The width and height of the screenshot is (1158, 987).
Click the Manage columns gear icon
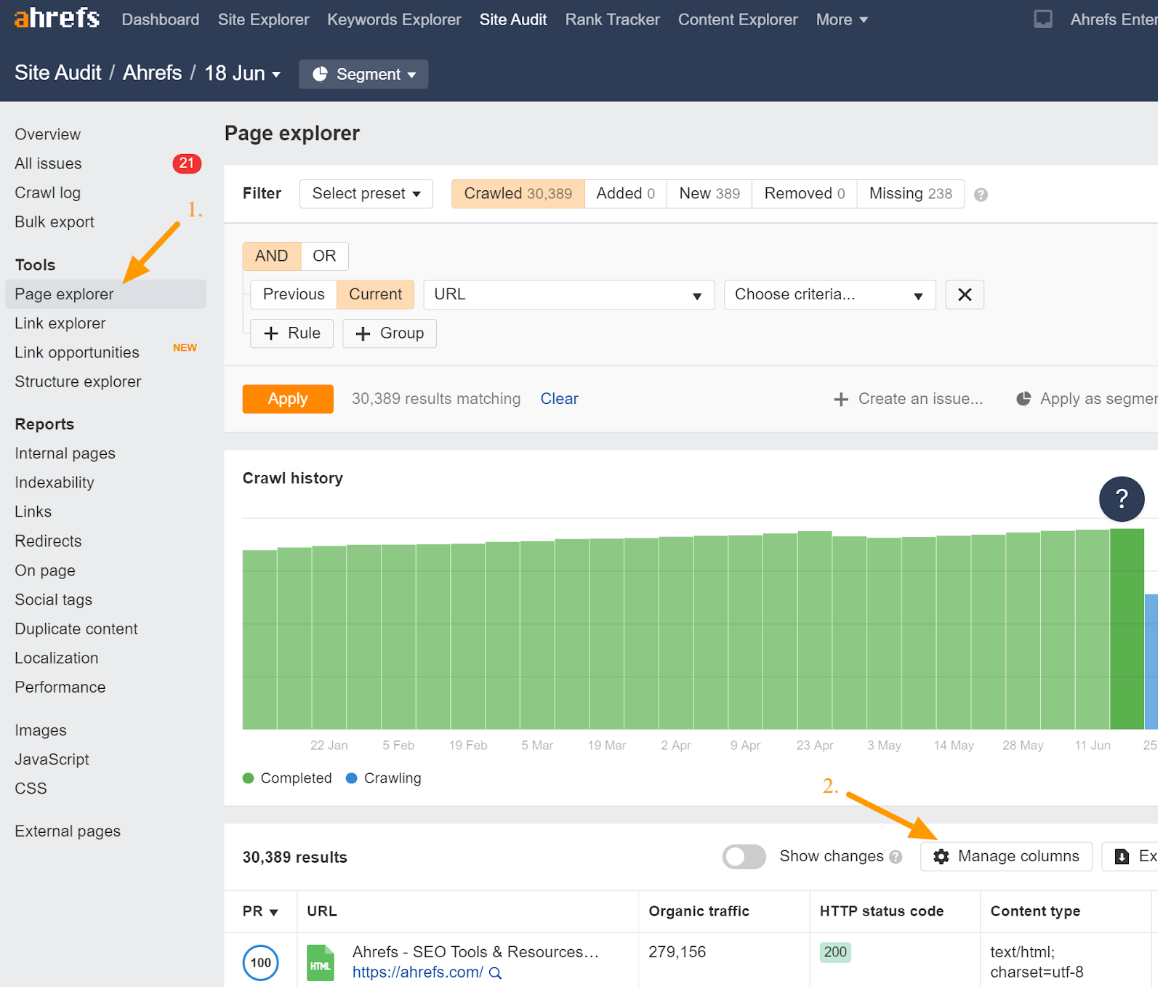941,856
